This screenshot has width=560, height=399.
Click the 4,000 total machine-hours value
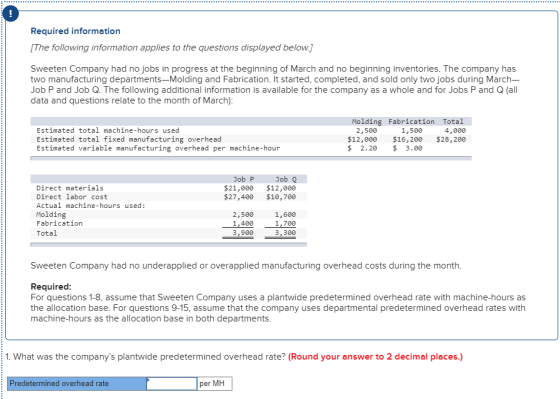tap(455, 130)
